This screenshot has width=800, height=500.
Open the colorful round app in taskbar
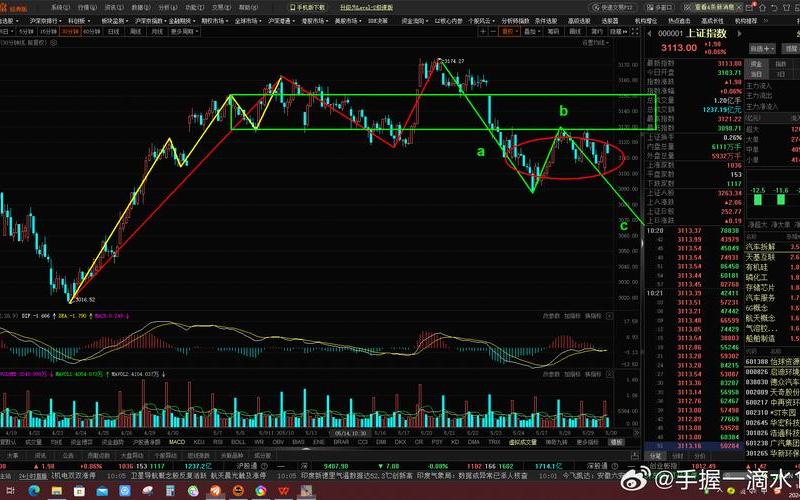pyautogui.click(x=261, y=491)
